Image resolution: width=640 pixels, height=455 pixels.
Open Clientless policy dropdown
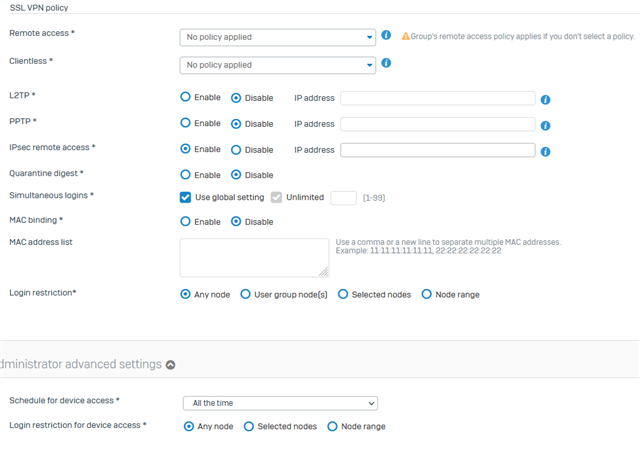pyautogui.click(x=278, y=65)
